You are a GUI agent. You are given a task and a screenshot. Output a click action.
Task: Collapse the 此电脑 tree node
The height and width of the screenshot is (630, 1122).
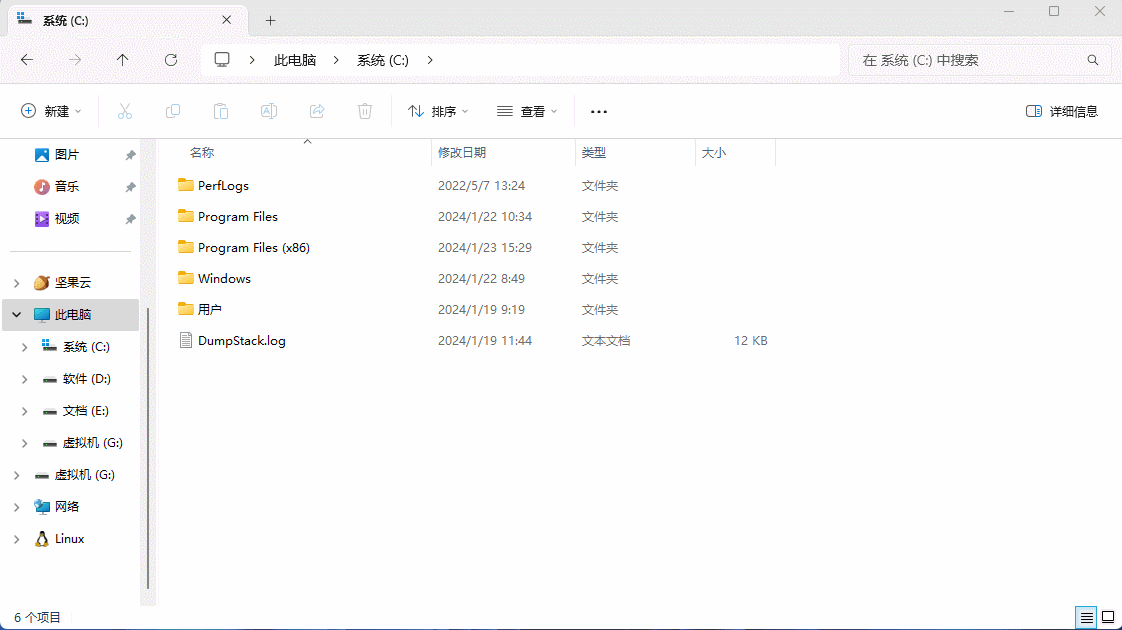(16, 315)
